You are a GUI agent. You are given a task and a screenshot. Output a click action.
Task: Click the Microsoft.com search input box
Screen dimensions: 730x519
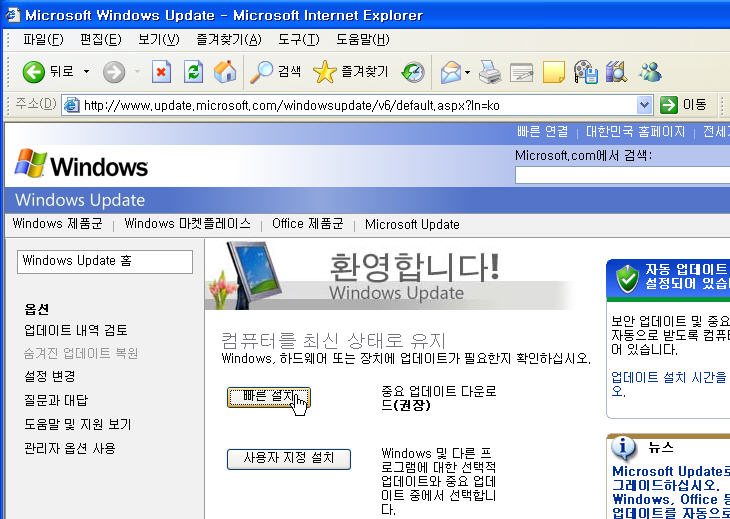[622, 175]
